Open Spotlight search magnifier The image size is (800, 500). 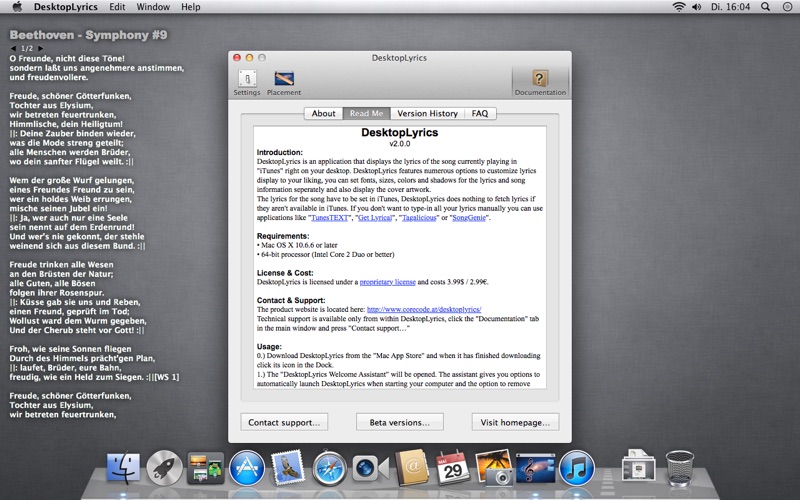point(765,7)
